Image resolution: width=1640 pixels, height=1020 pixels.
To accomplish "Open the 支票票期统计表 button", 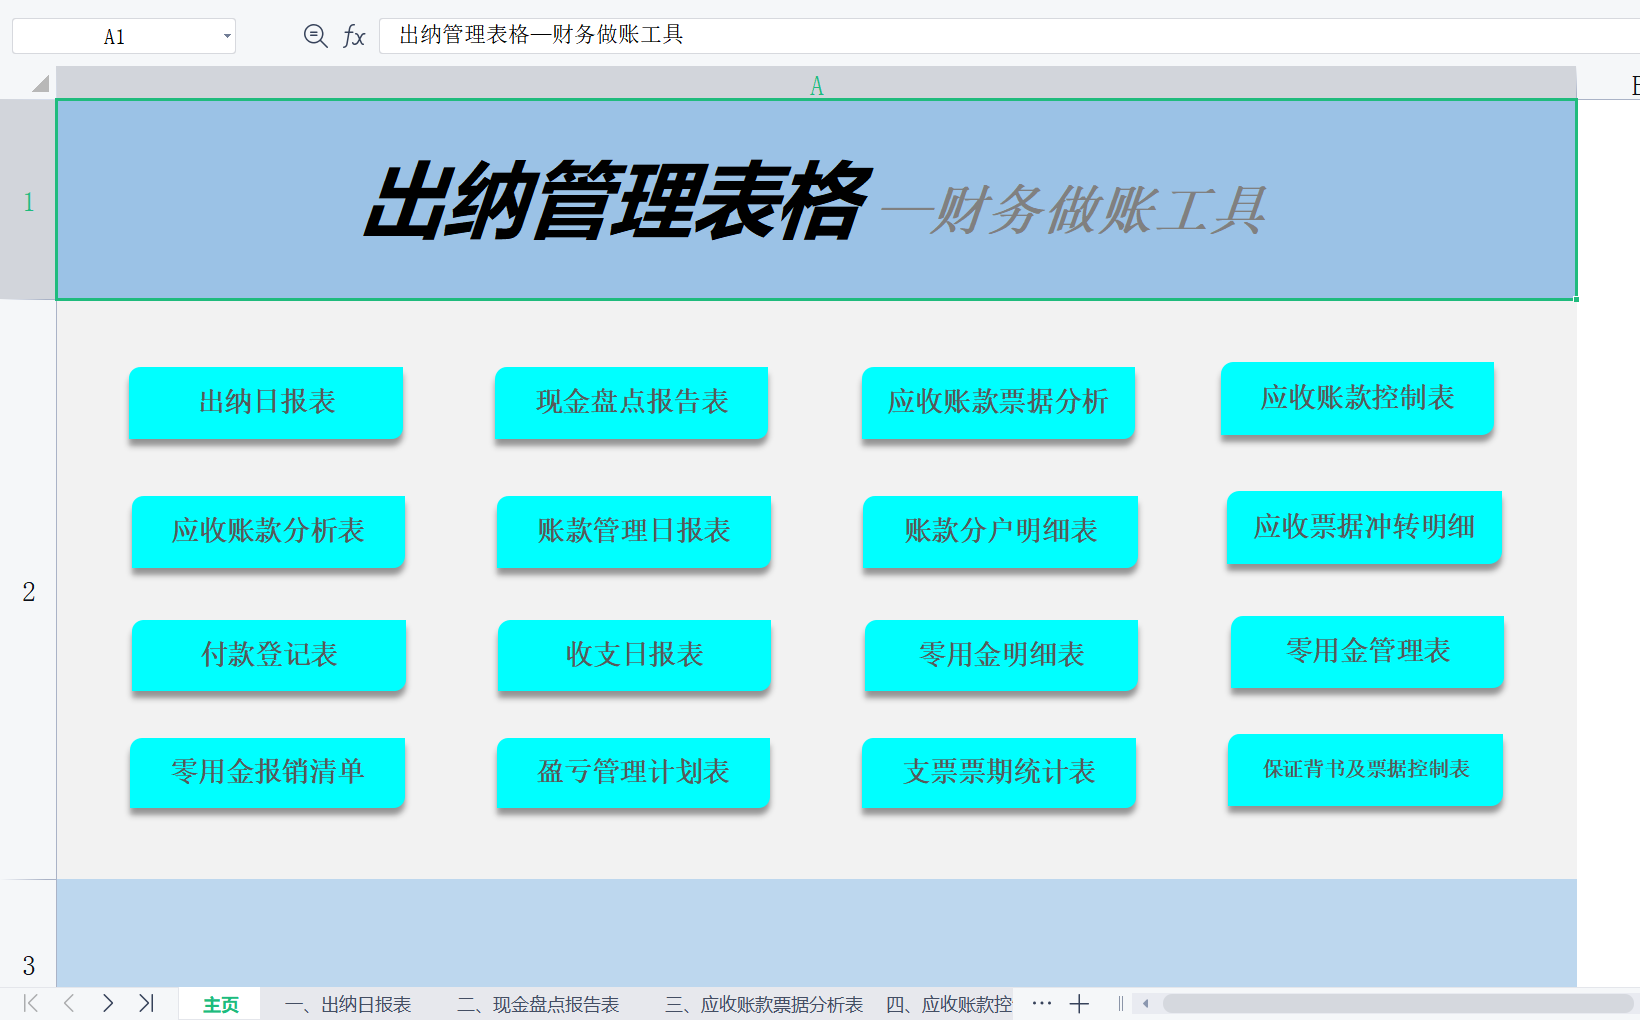I will pyautogui.click(x=999, y=772).
